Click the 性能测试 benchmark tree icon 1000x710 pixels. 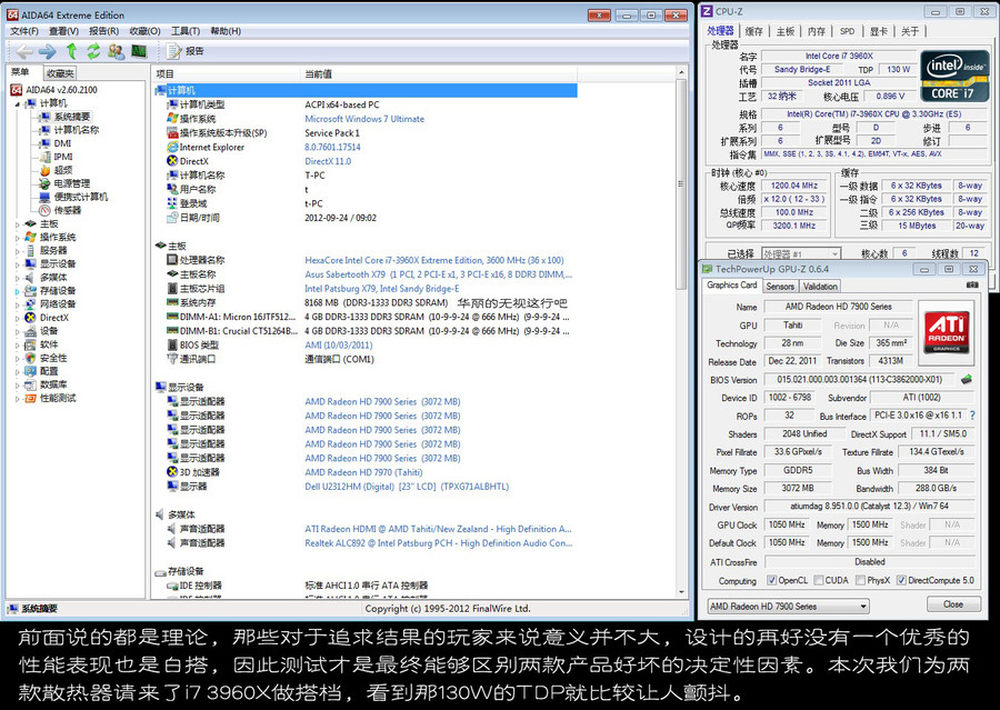coord(30,398)
